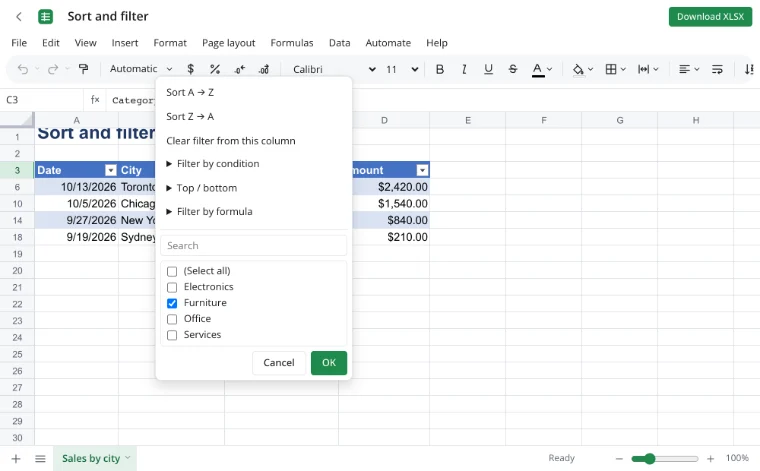Toggle bold formatting
The image size is (760, 471).
point(440,69)
